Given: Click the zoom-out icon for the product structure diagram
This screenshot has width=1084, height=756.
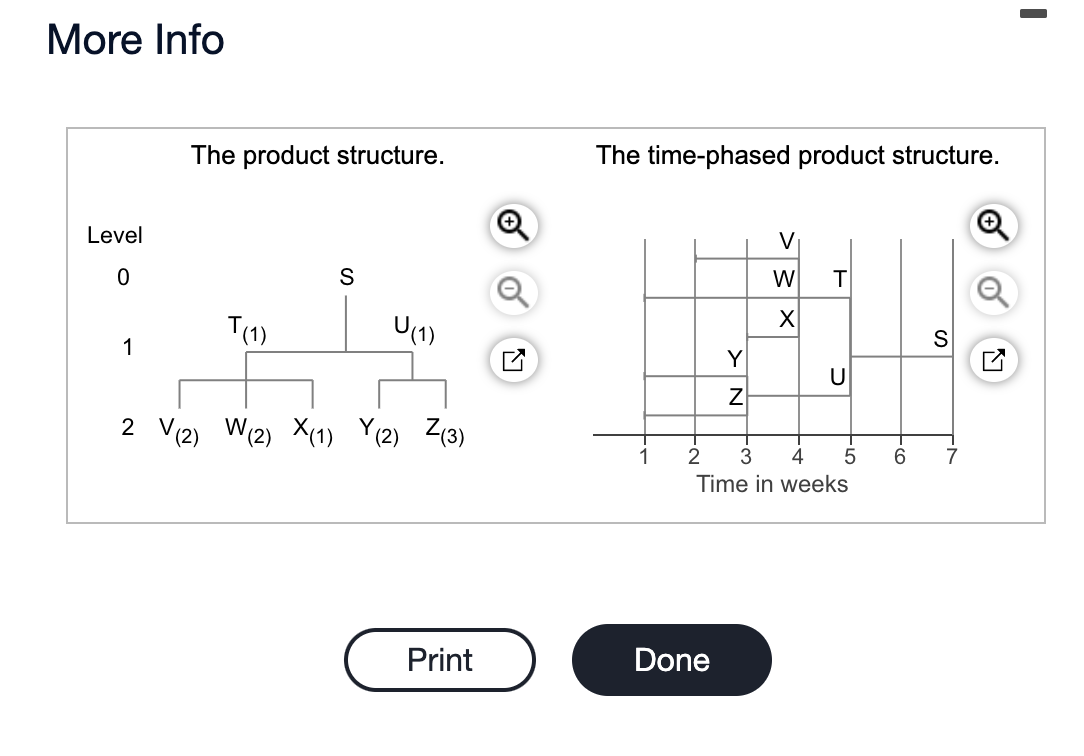Looking at the screenshot, I should tap(513, 293).
